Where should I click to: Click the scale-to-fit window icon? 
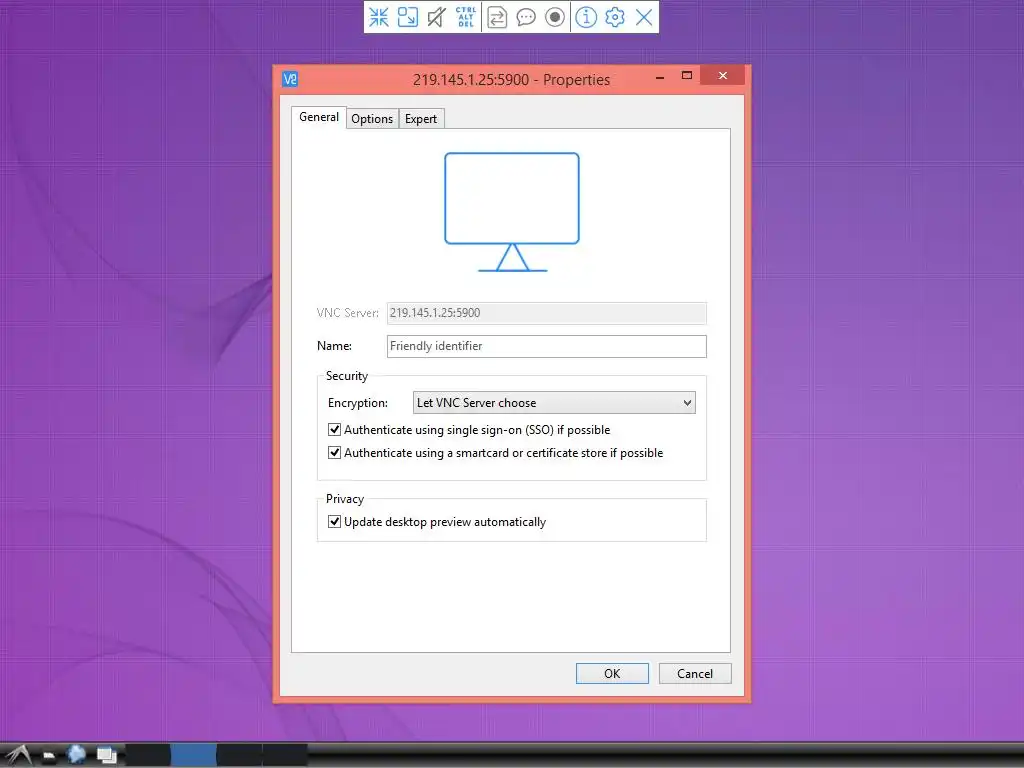408,17
